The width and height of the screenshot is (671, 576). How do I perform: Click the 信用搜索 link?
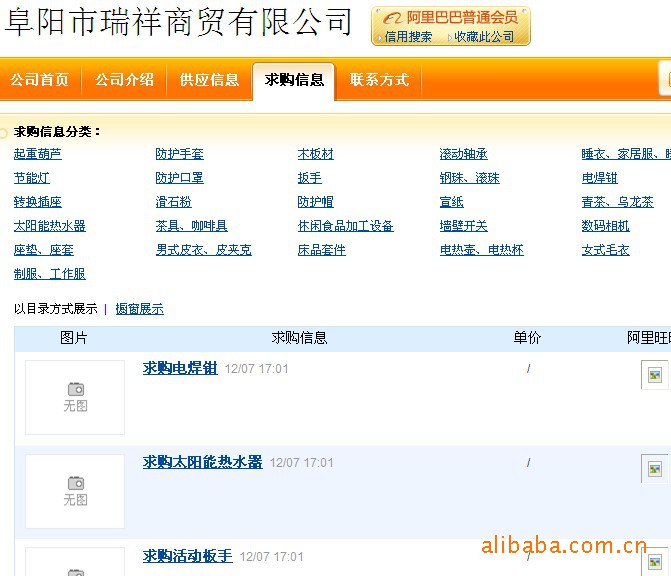[408, 37]
